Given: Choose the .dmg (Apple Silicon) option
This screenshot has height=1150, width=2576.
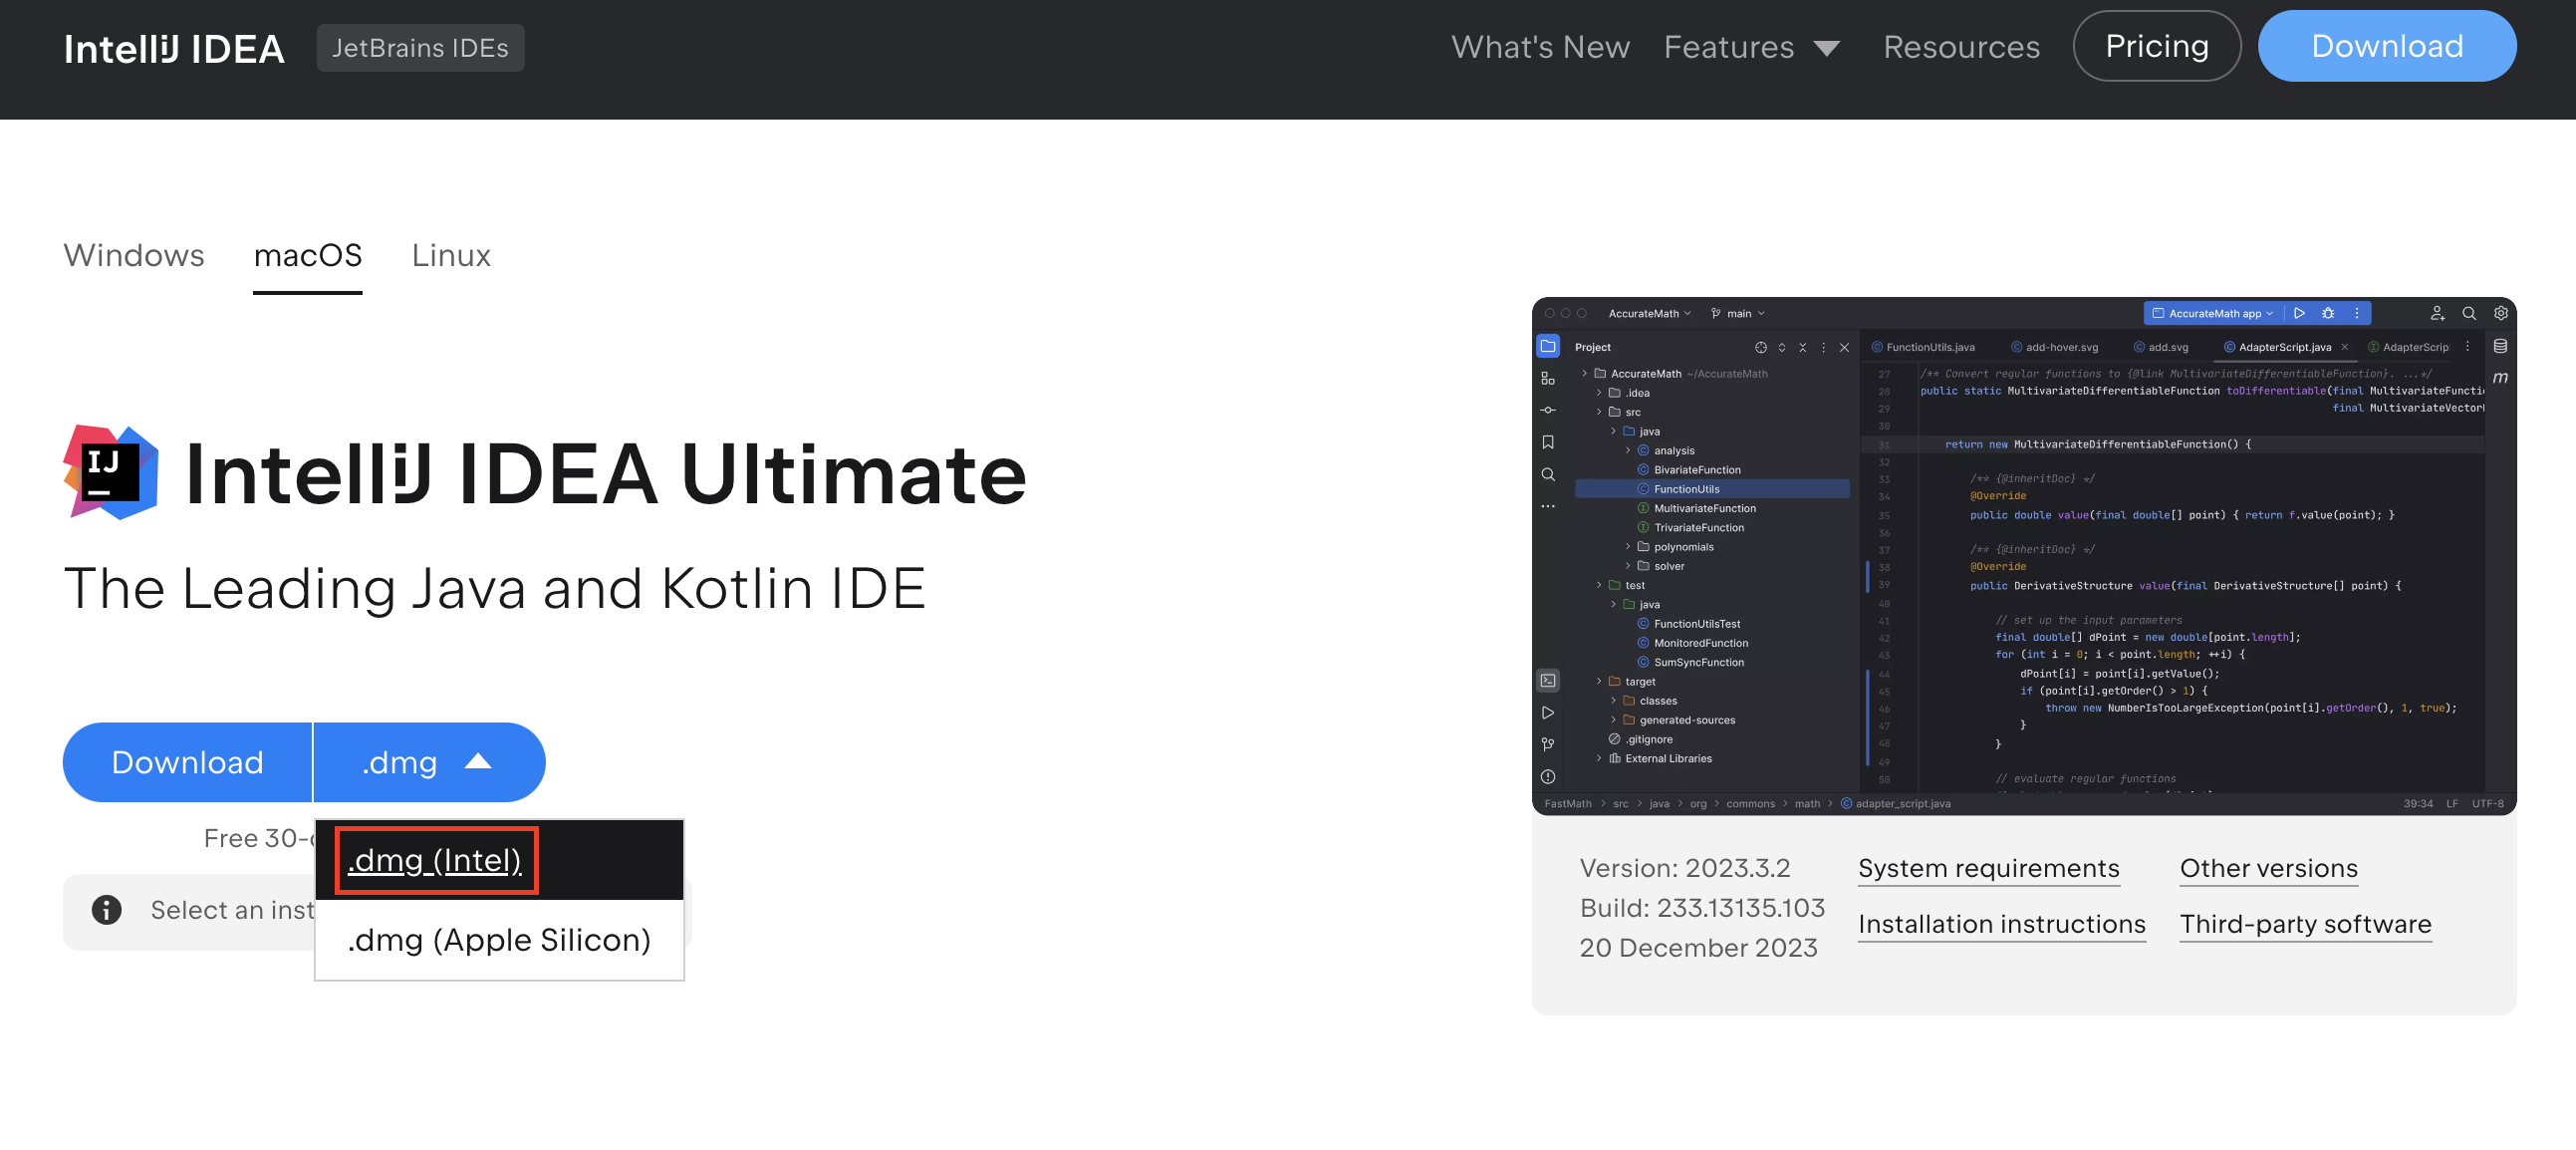Looking at the screenshot, I should pos(499,940).
